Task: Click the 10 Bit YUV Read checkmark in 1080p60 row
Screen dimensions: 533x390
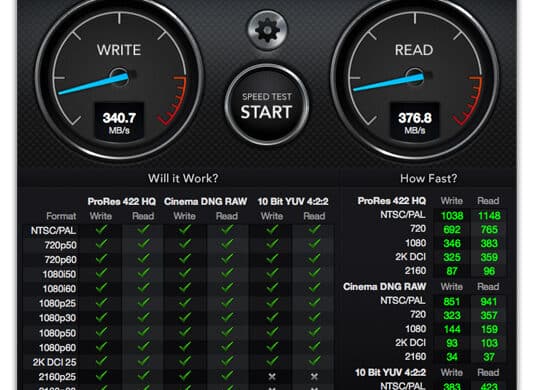Action: (314, 347)
